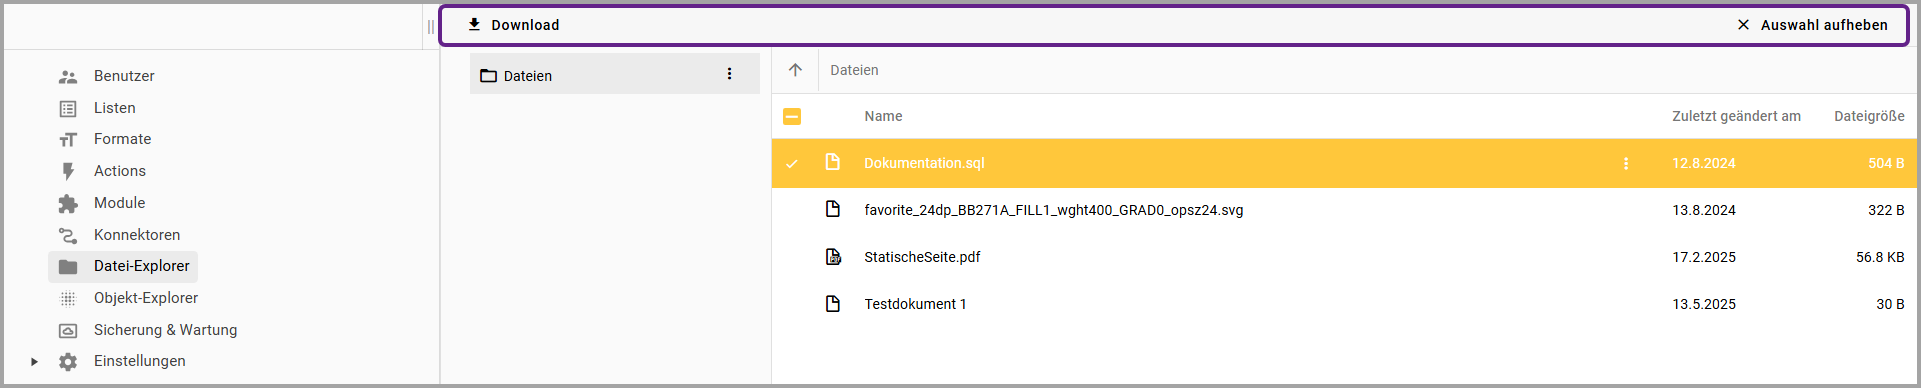This screenshot has height=388, width=1921.
Task: Click the folder icon beside Dateien in tree
Action: [x=489, y=76]
